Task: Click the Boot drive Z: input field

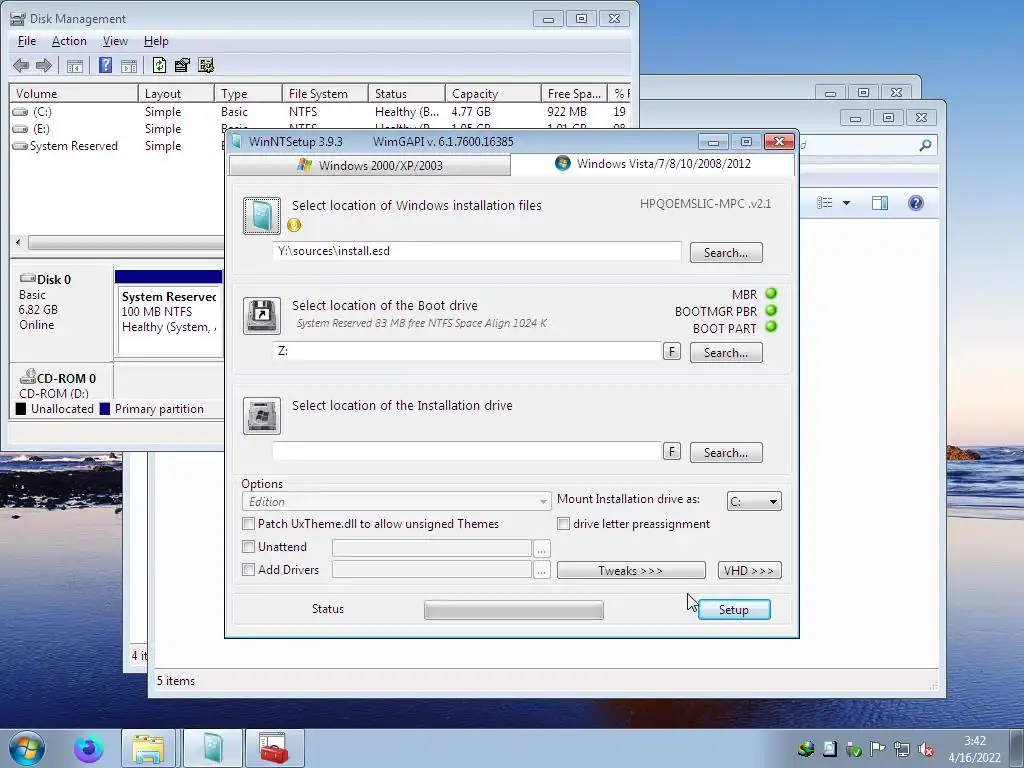Action: click(x=467, y=351)
